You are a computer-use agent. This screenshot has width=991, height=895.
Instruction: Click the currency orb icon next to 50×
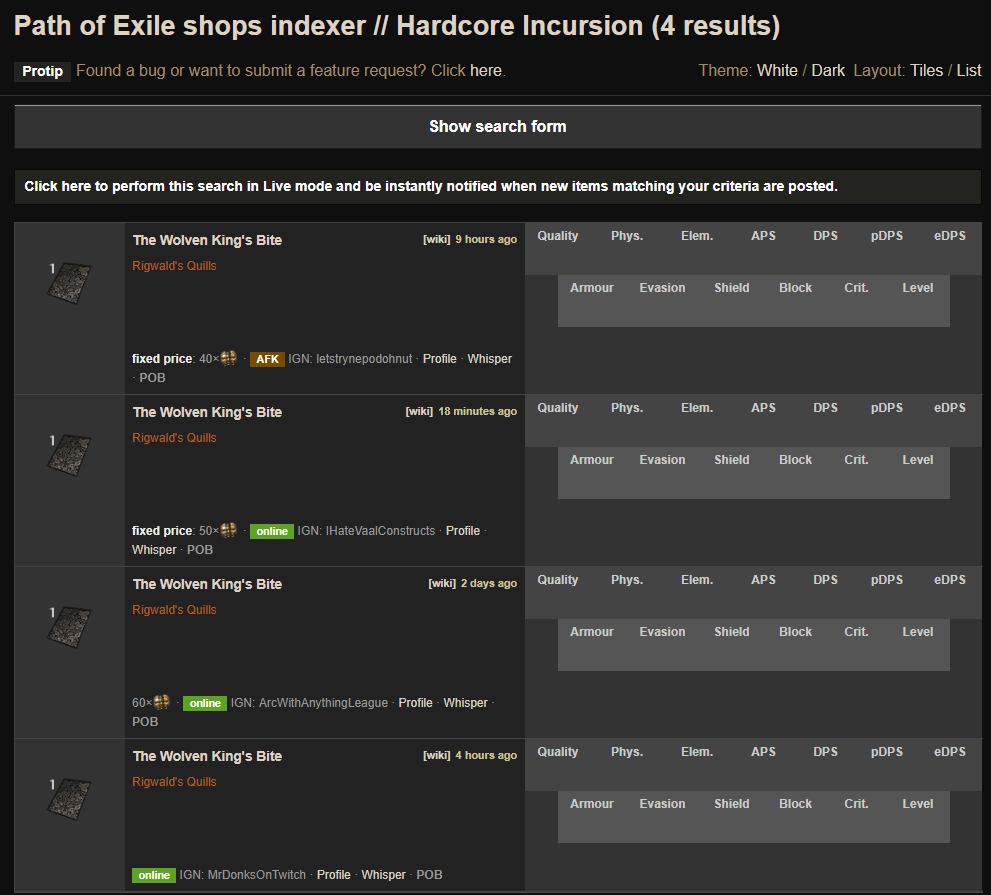(229, 530)
